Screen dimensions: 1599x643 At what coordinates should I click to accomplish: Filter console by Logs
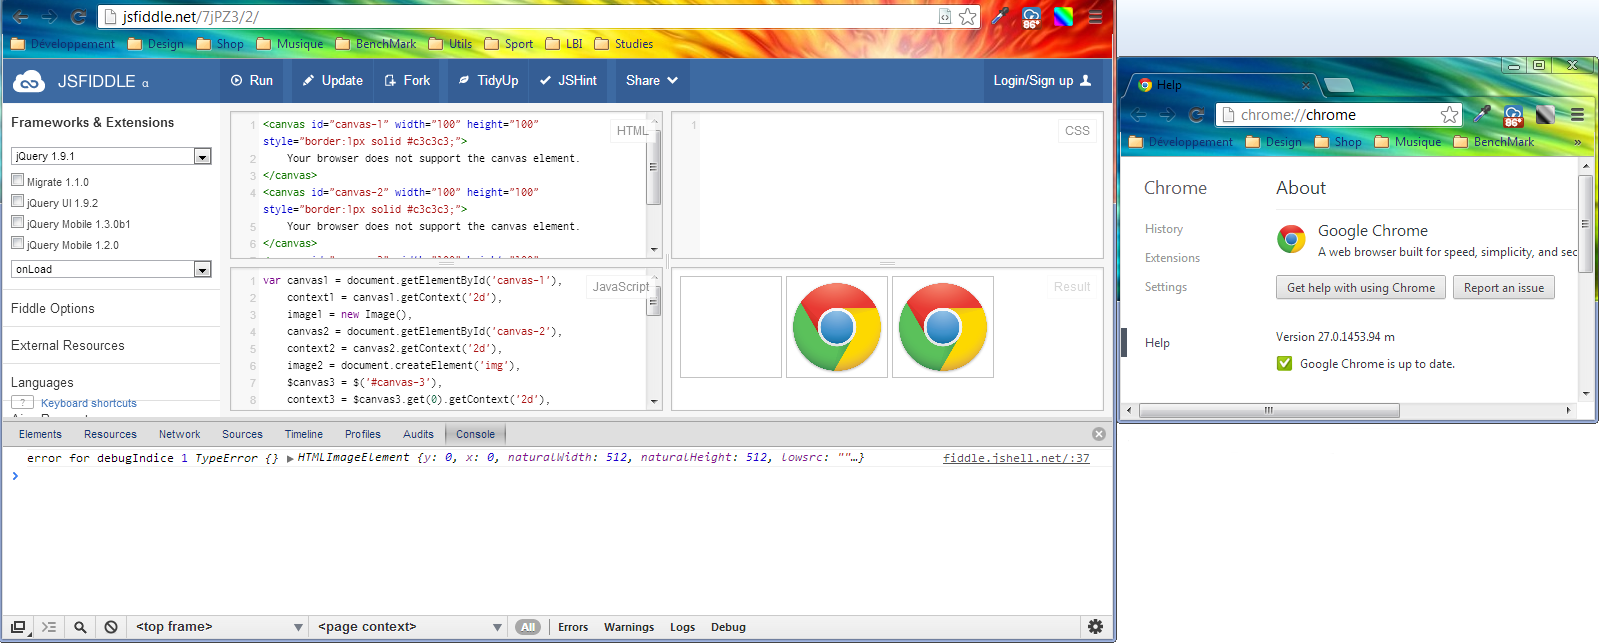[682, 627]
